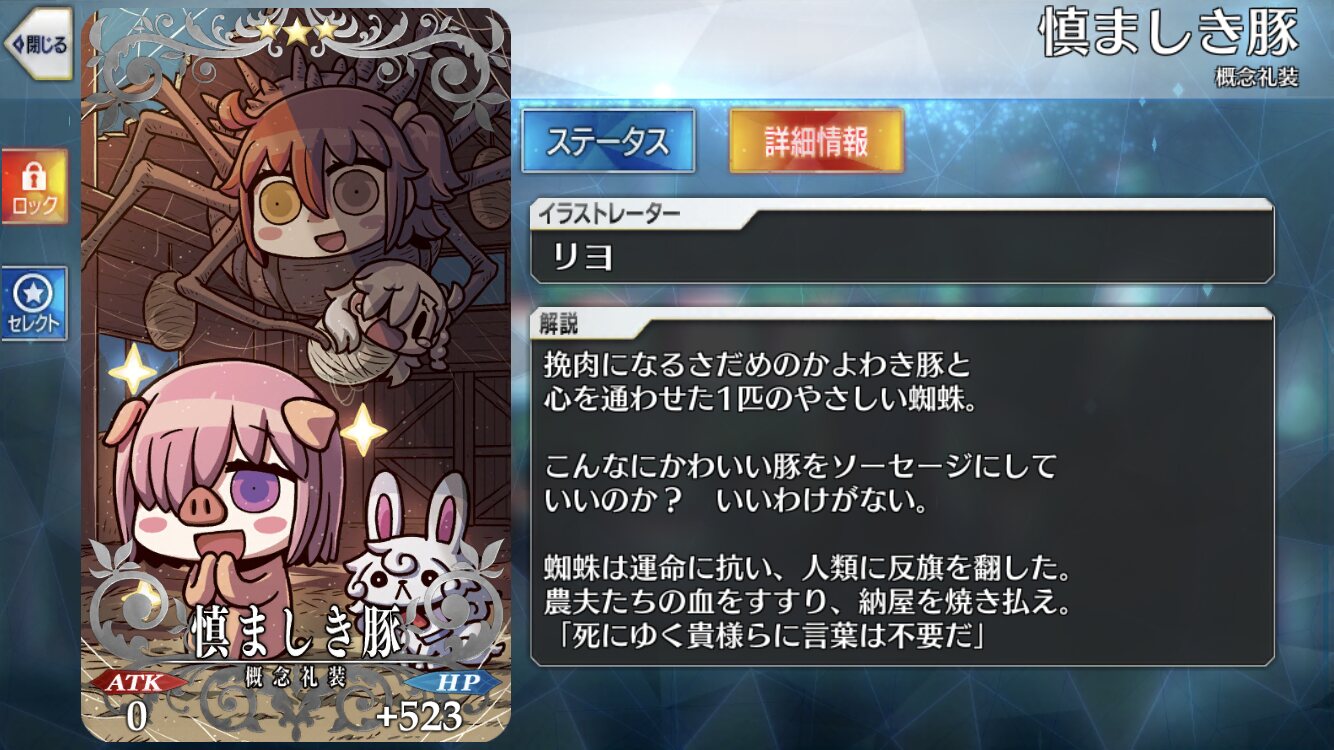Tap the 概念礼装 subtitle under title
The width and height of the screenshot is (1334, 750).
click(x=1257, y=79)
